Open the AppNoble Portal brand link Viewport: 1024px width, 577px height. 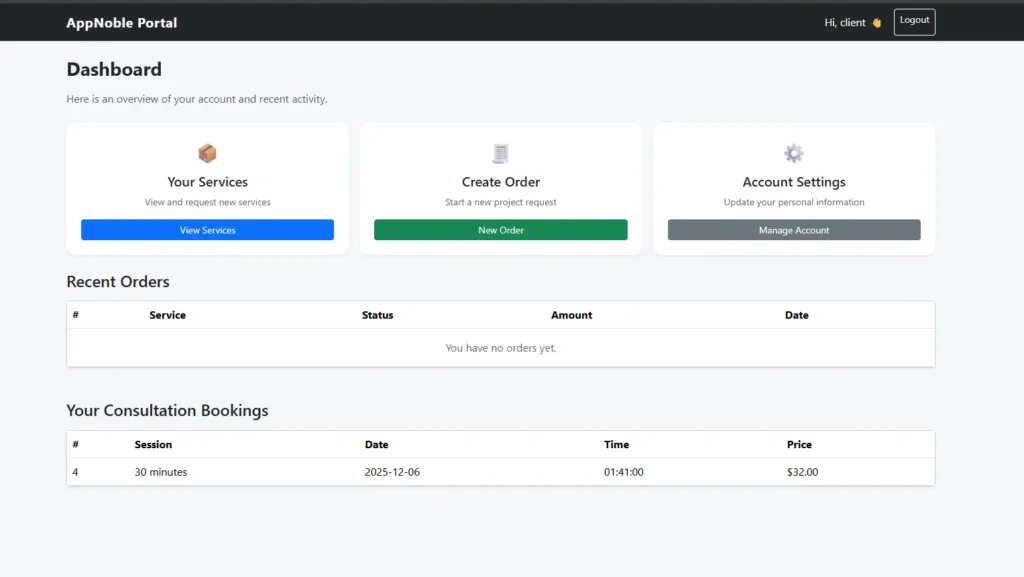[x=122, y=23]
